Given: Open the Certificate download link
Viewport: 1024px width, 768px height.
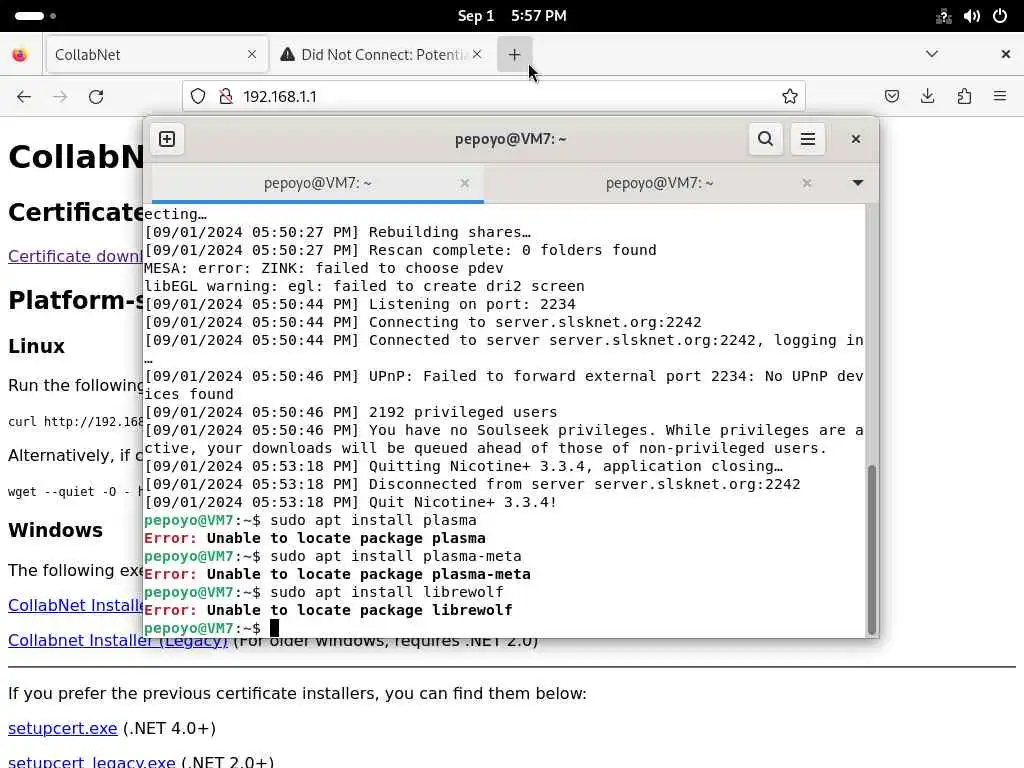Looking at the screenshot, I should pos(75,256).
